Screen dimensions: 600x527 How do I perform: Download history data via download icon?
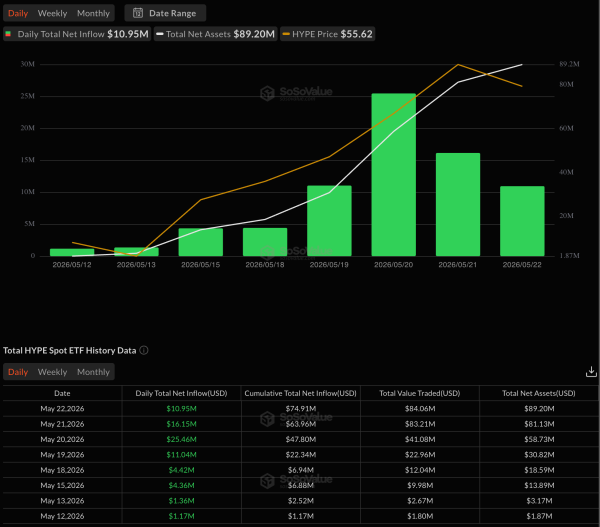coord(591,372)
